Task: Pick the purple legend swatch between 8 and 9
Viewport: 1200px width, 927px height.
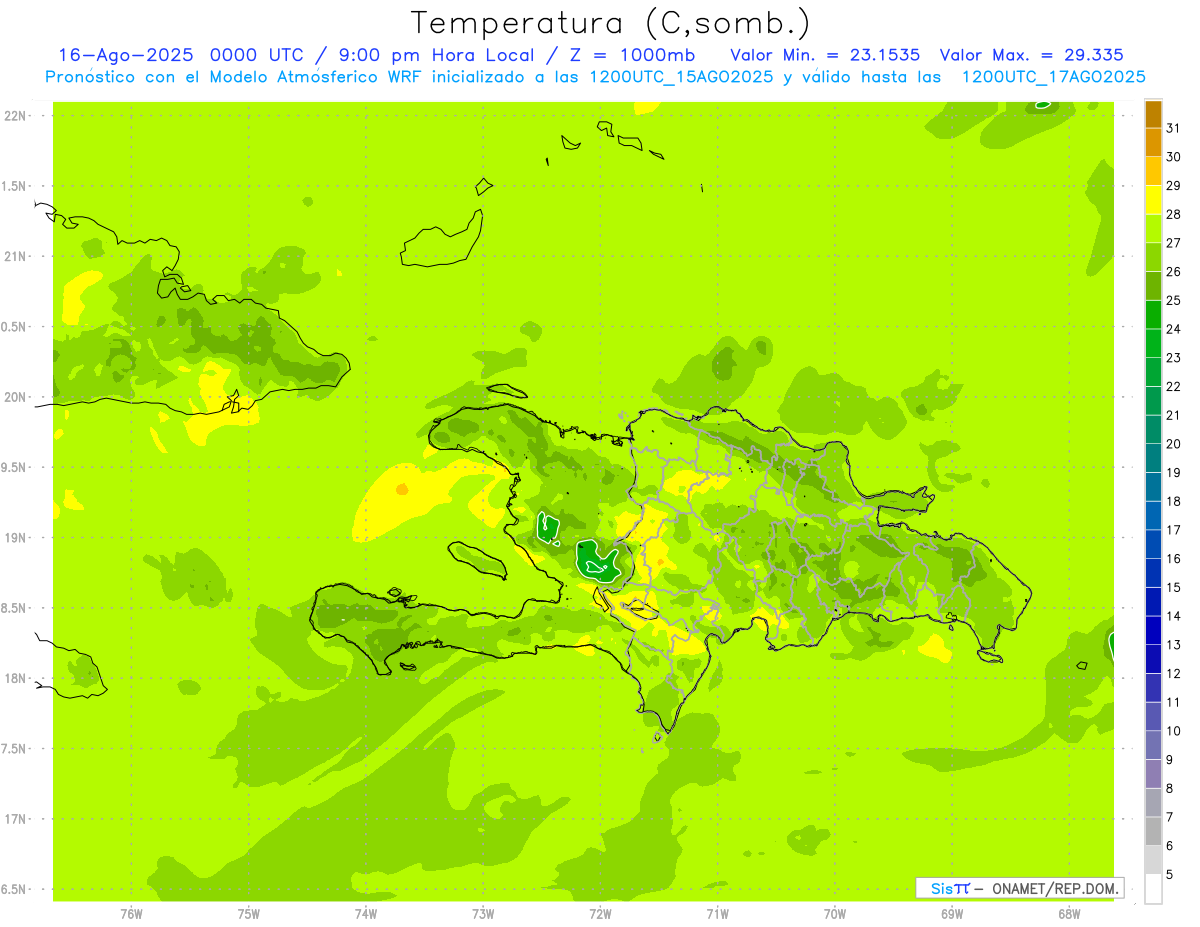Action: [1153, 774]
